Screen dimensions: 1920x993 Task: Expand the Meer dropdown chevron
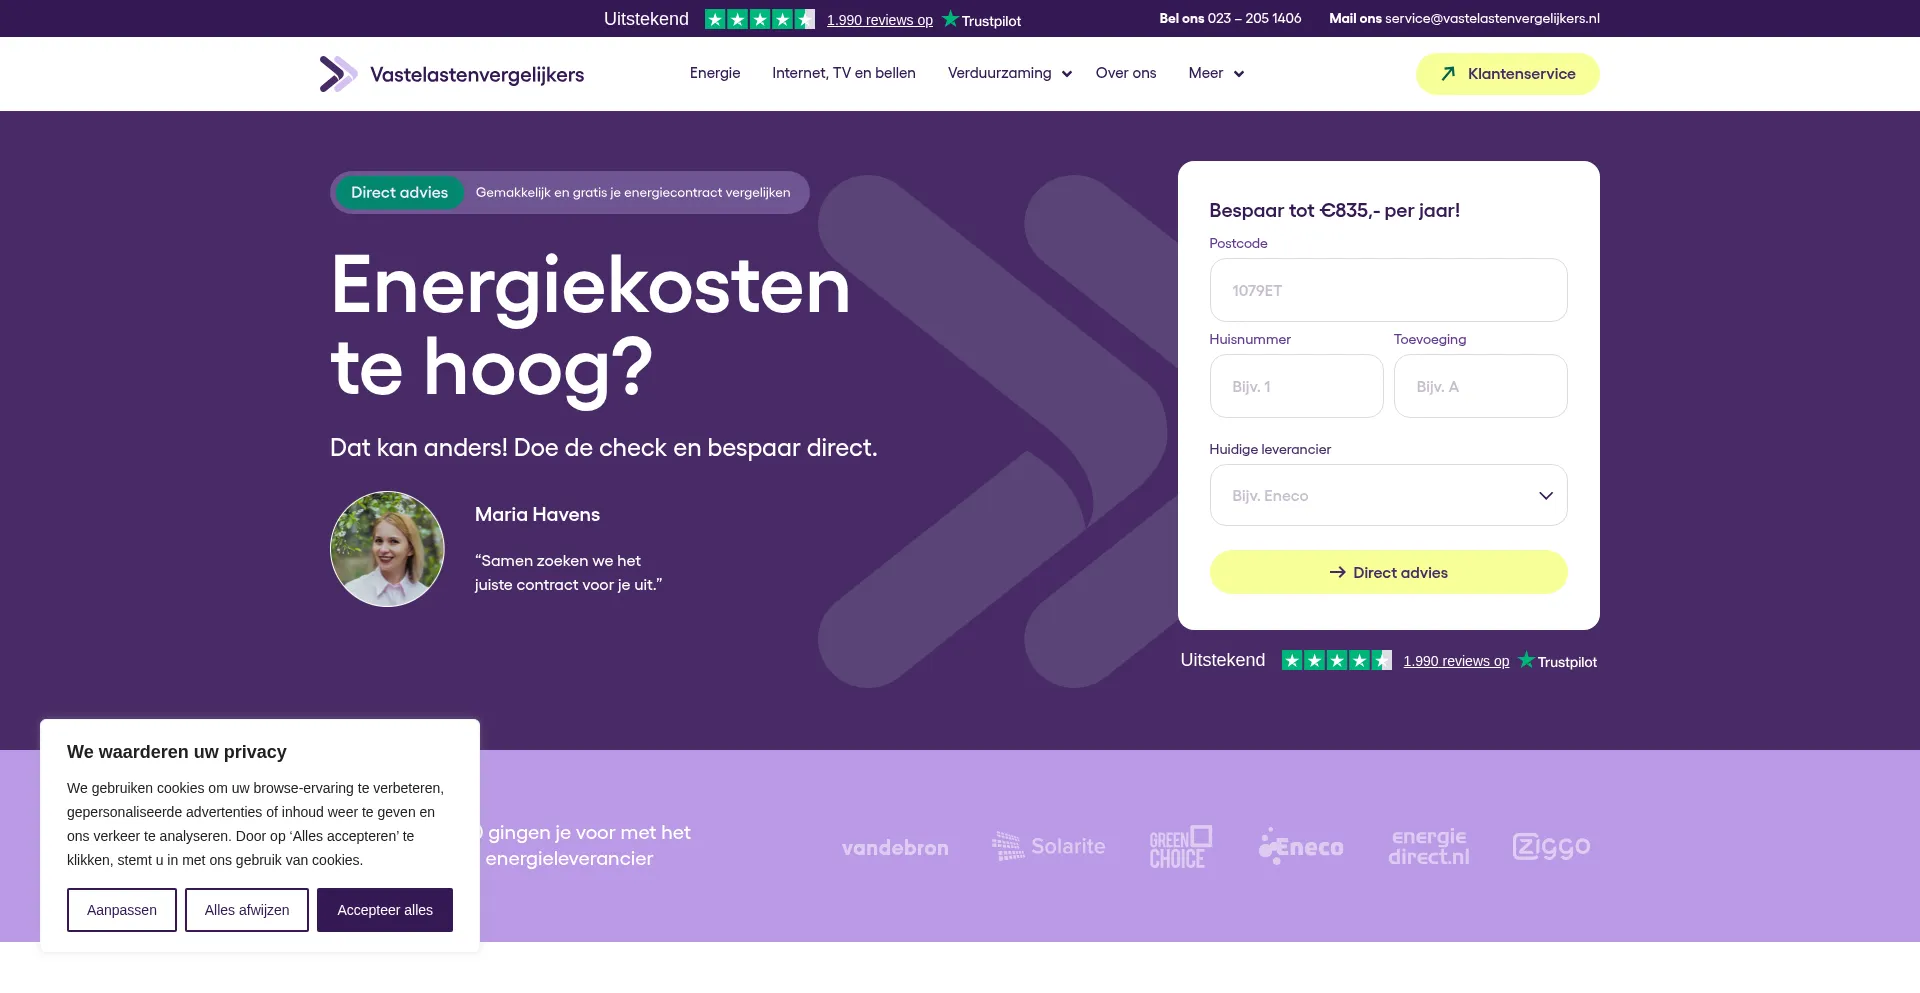click(x=1239, y=74)
